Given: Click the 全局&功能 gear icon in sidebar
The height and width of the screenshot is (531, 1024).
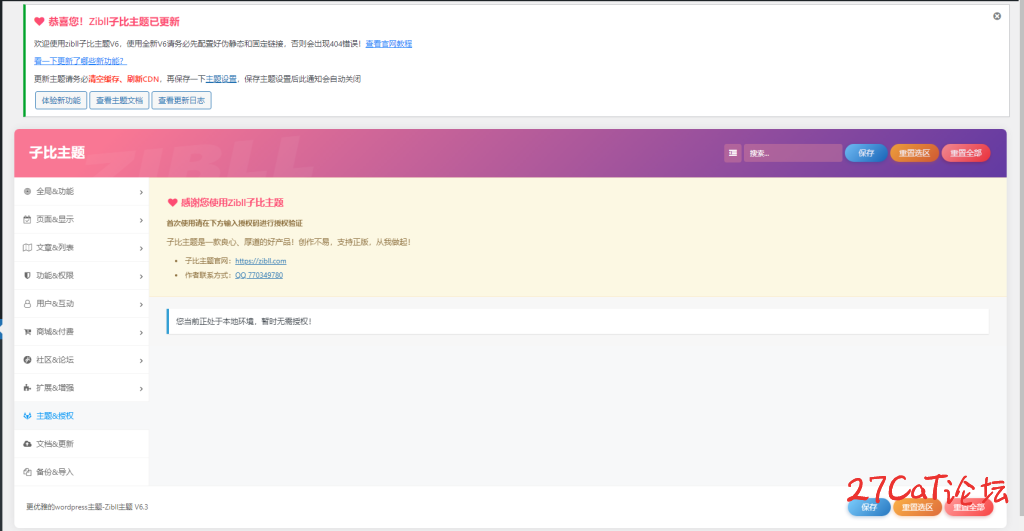Looking at the screenshot, I should [27, 191].
